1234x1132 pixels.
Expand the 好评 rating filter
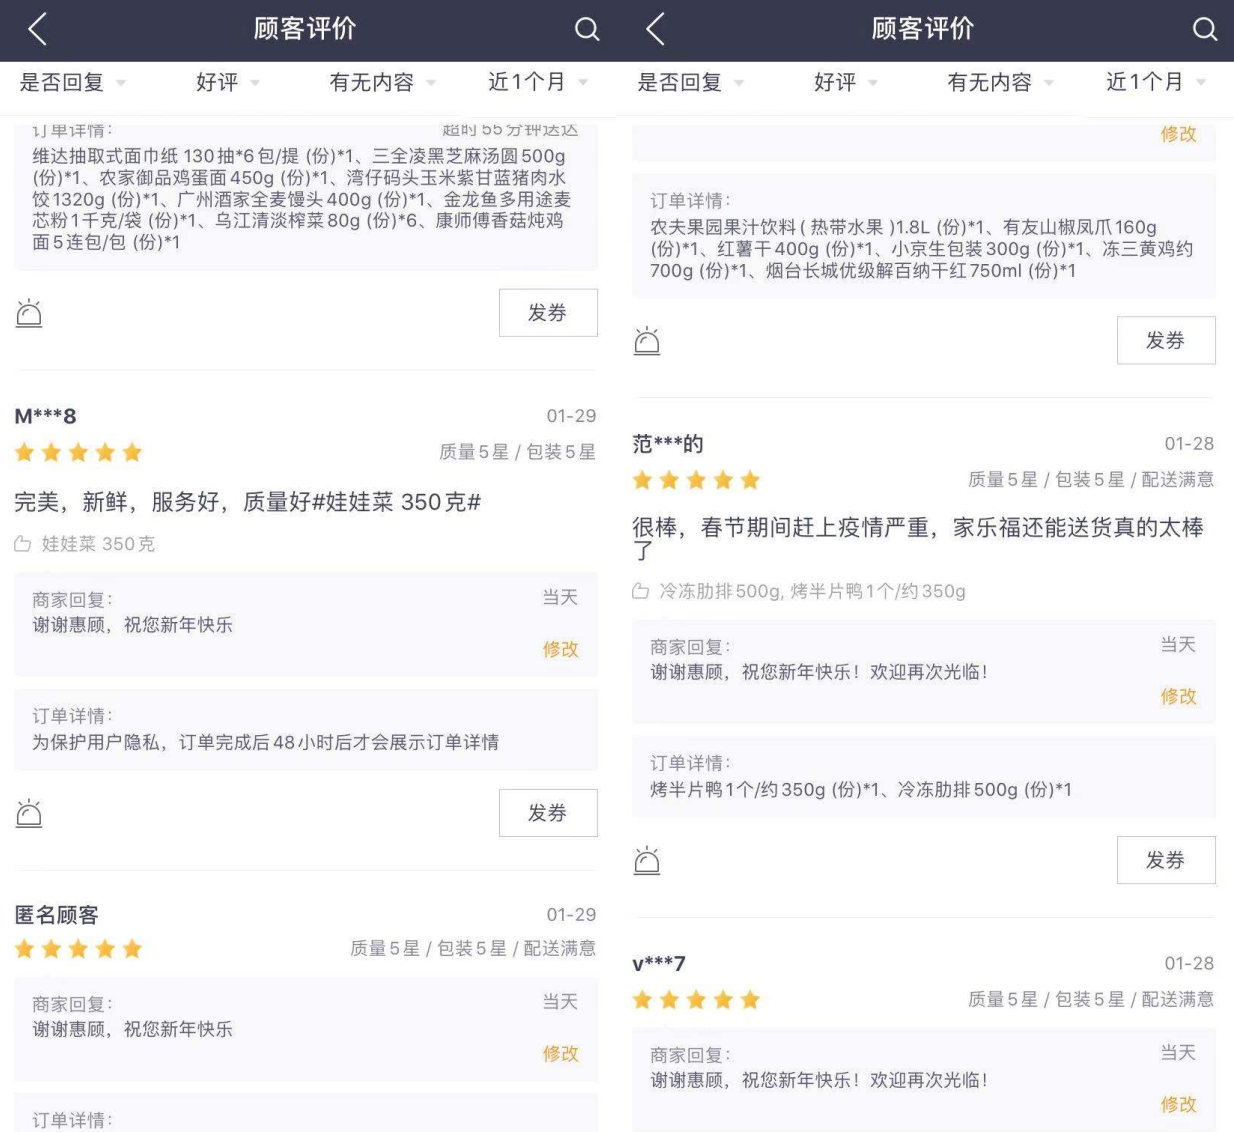click(218, 83)
